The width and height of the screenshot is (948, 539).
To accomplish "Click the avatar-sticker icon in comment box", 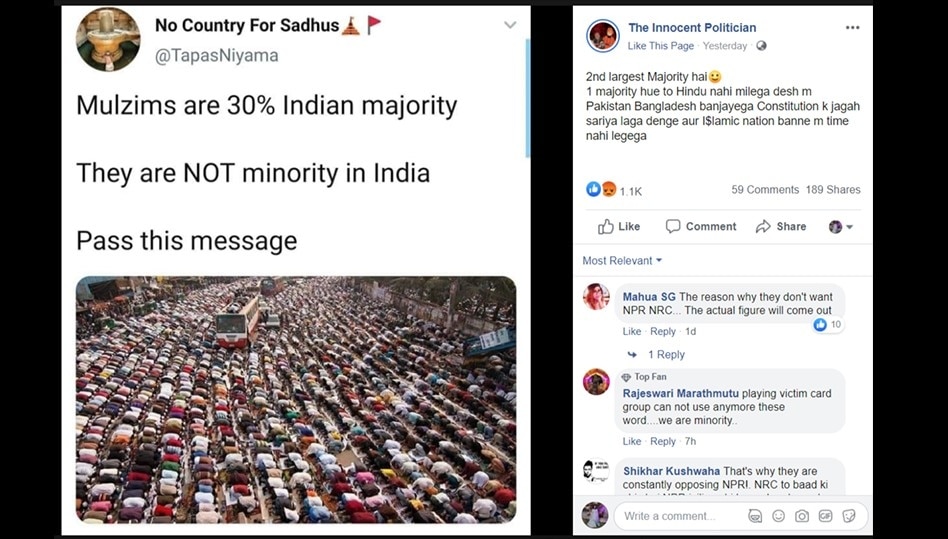I will tap(755, 516).
